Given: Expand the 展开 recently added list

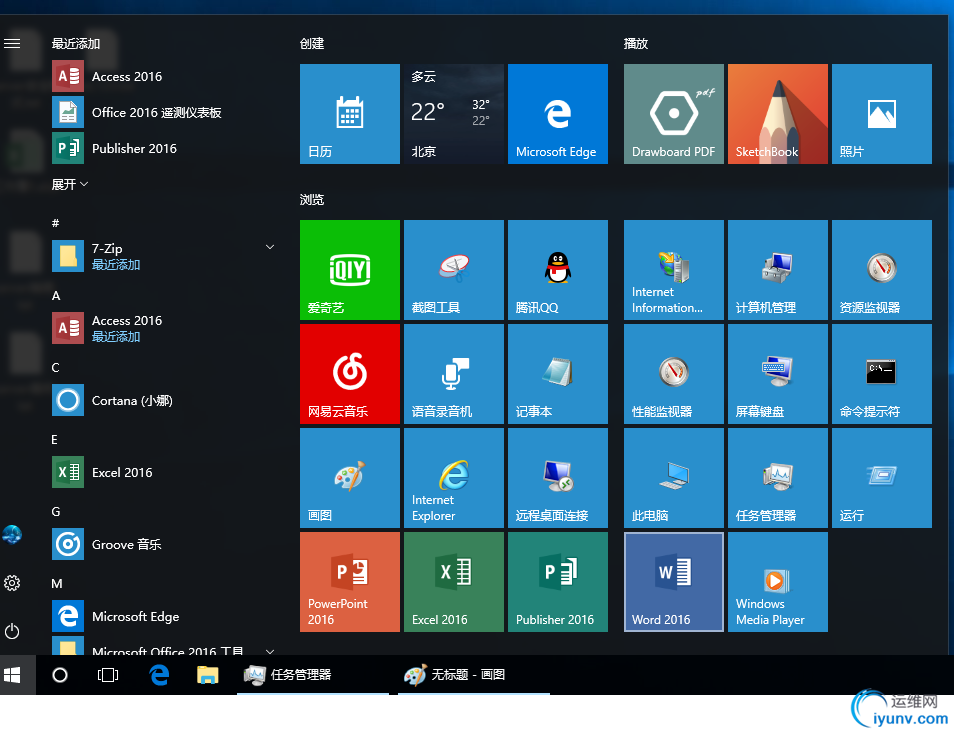Looking at the screenshot, I should point(70,184).
